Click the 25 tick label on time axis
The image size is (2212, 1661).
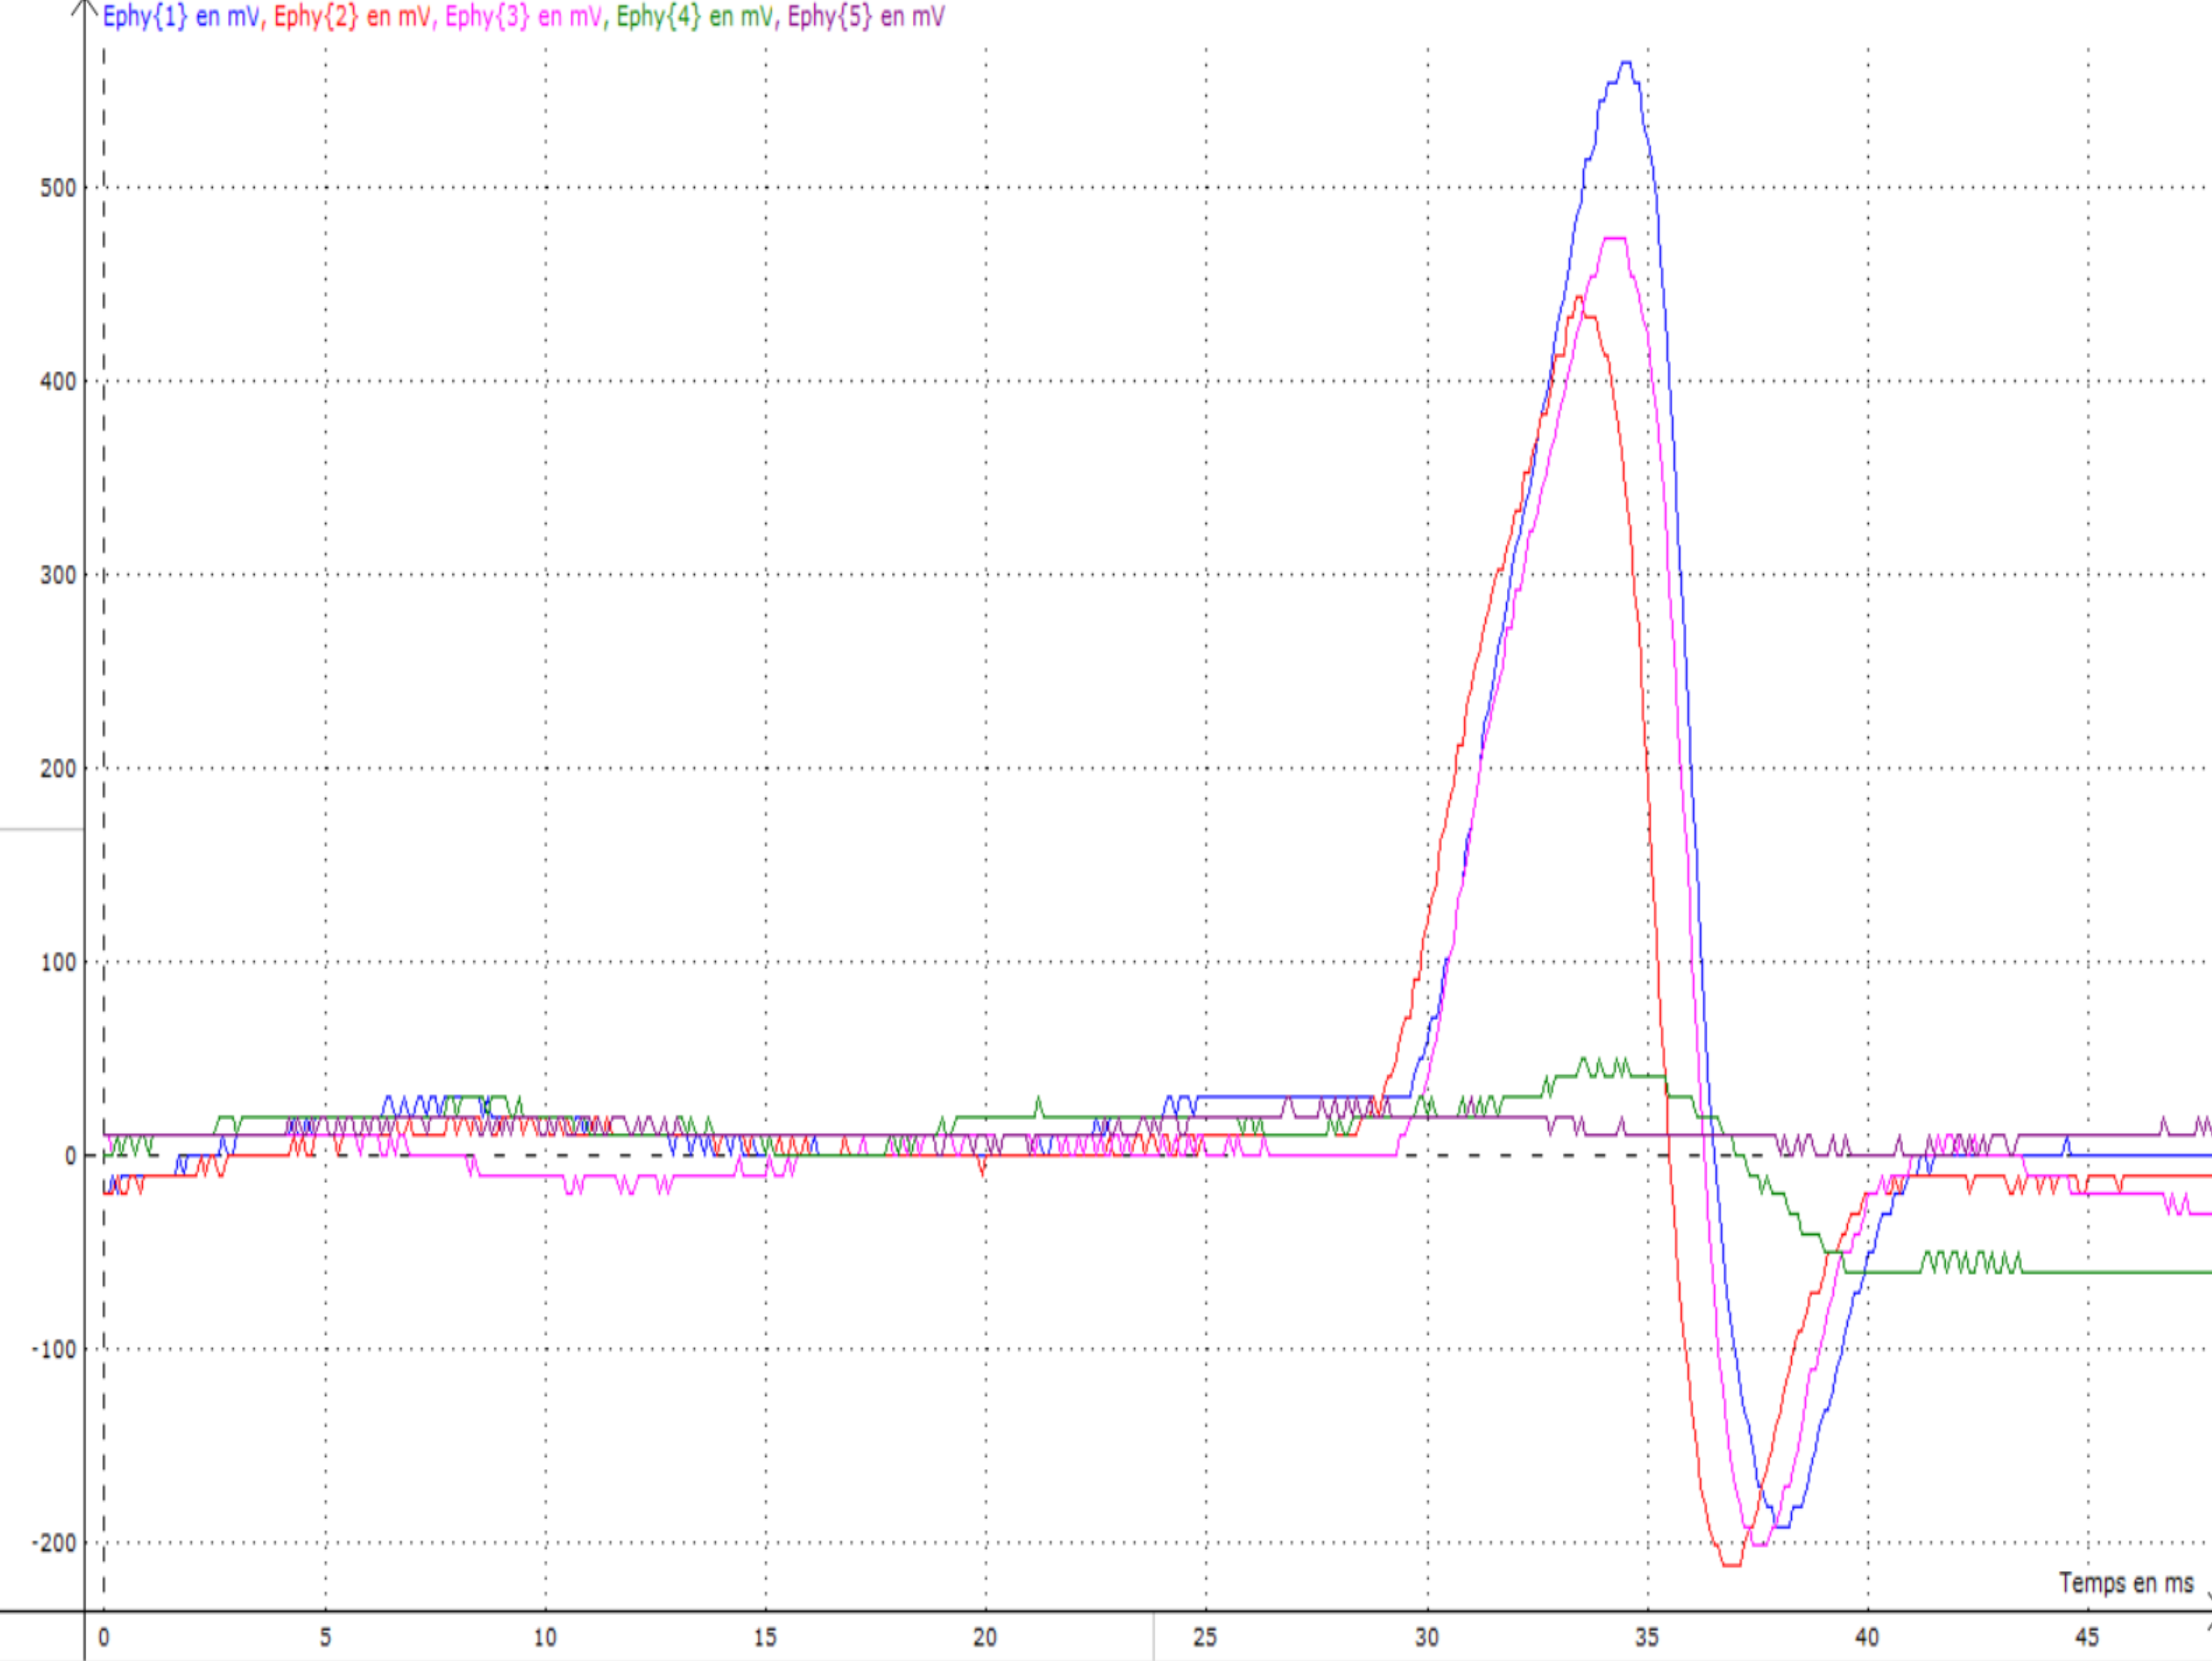(1205, 1638)
